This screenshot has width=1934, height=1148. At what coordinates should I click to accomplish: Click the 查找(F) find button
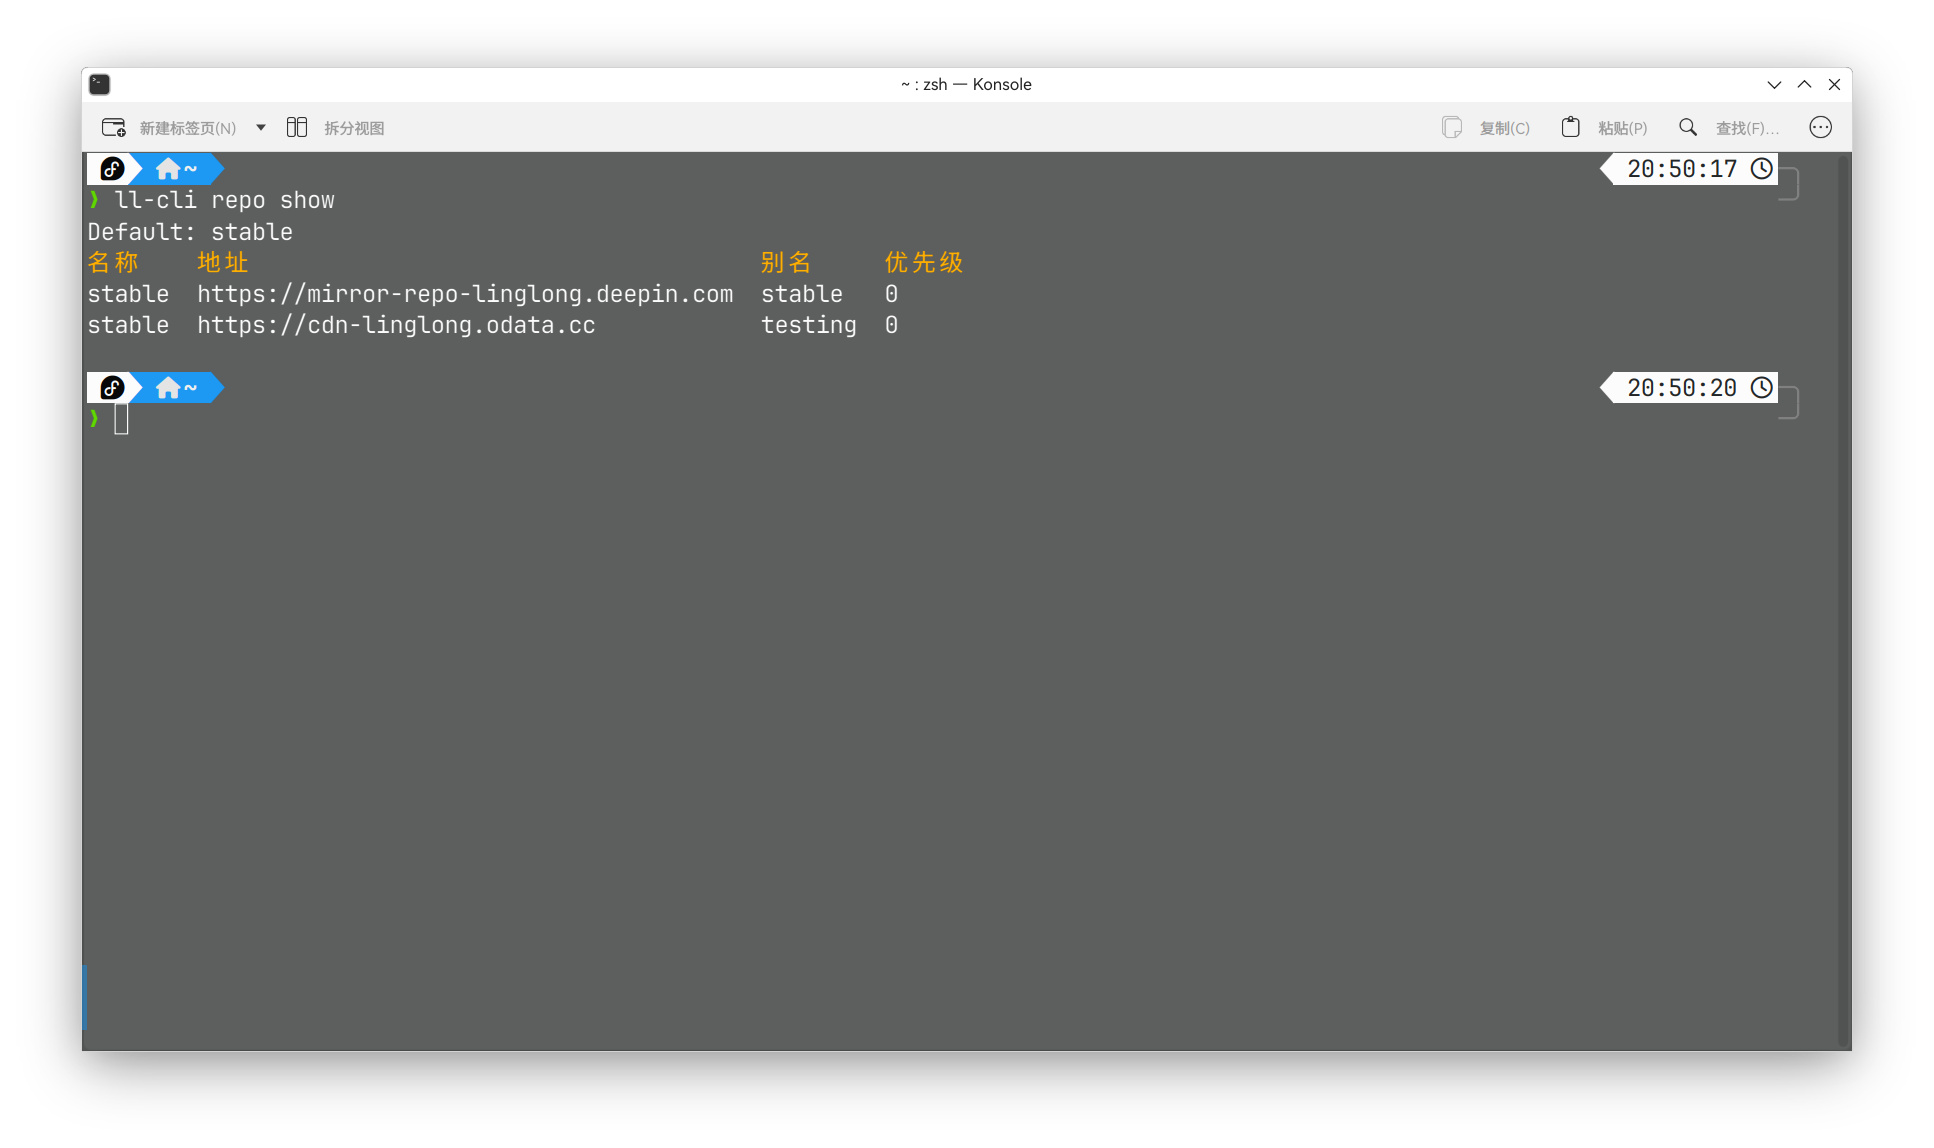pos(1747,128)
